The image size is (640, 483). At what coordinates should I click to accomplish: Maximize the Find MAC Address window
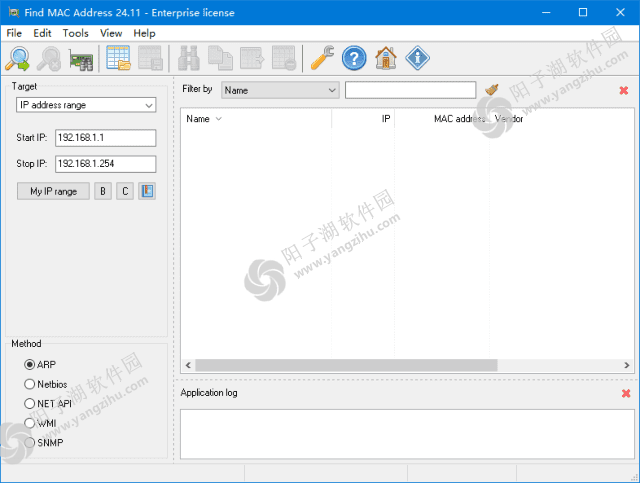(x=583, y=12)
